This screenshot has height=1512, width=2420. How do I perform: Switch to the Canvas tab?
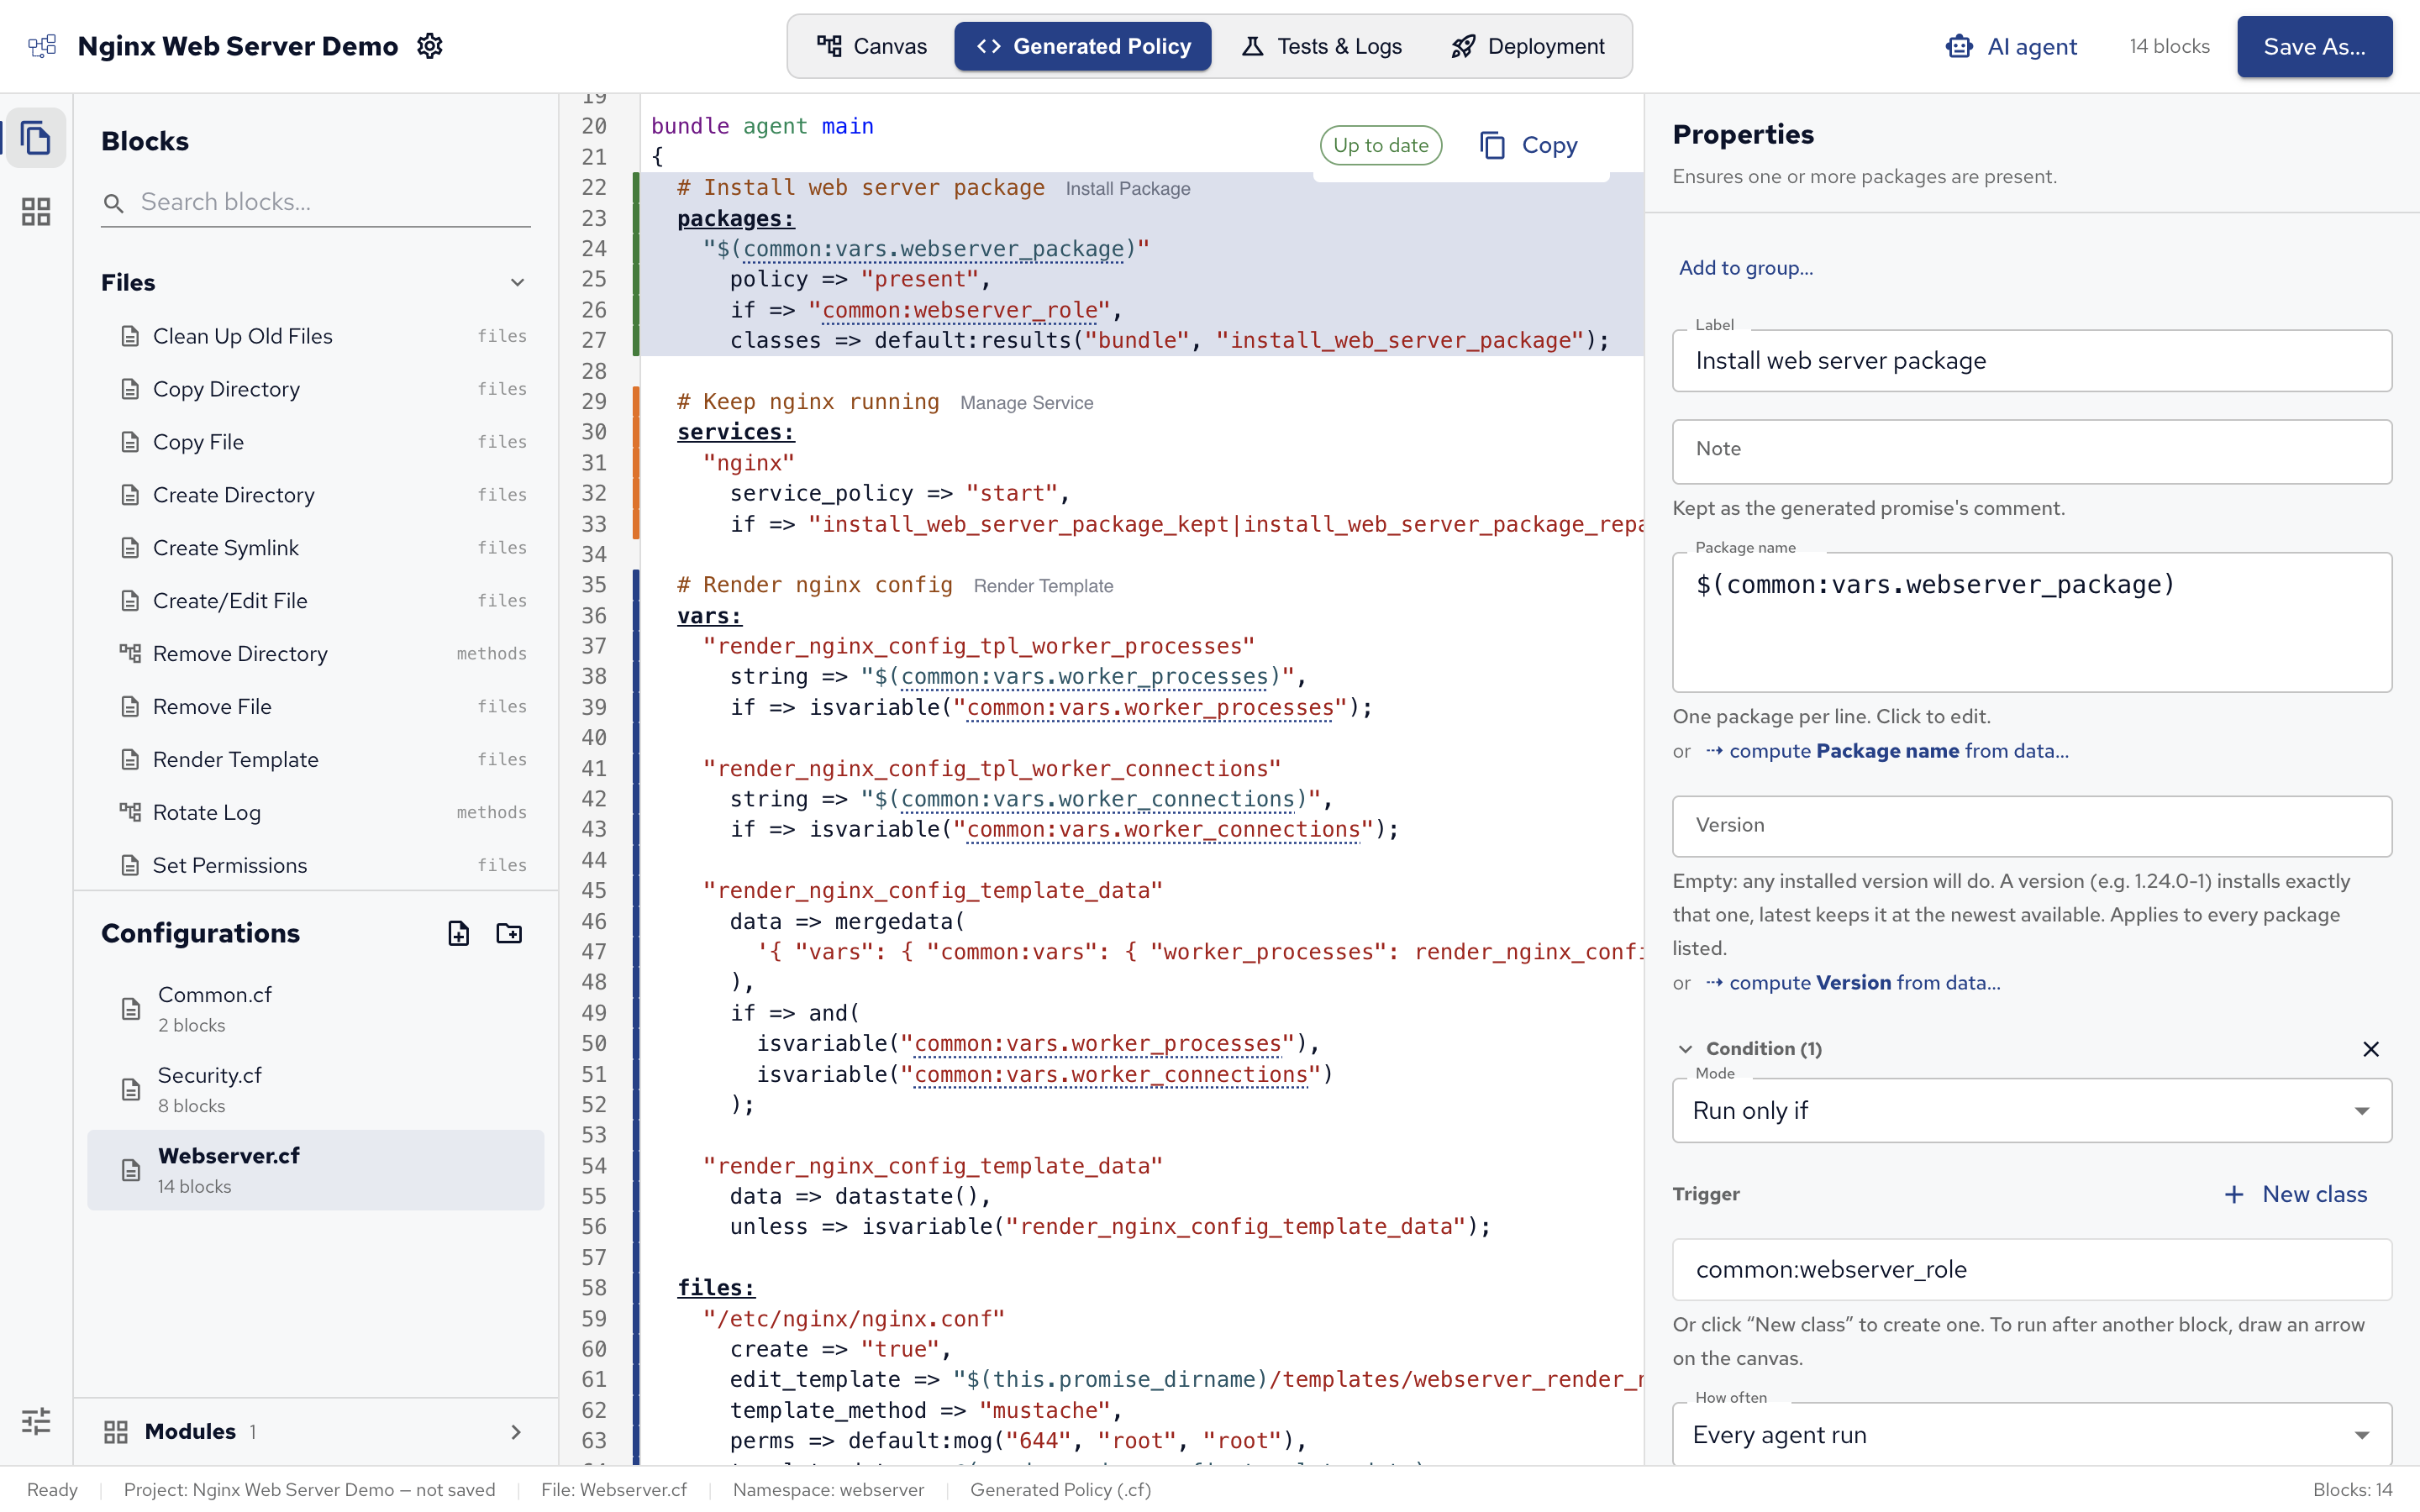872,46
